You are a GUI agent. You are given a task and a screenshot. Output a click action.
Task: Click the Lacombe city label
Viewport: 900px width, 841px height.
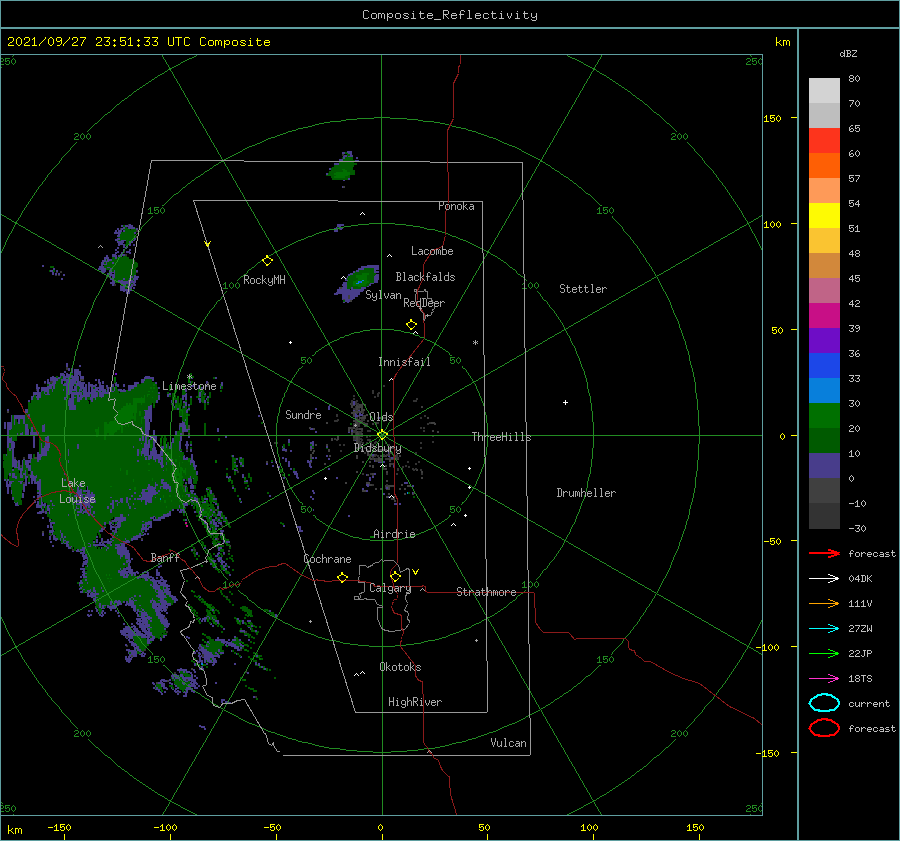click(432, 251)
